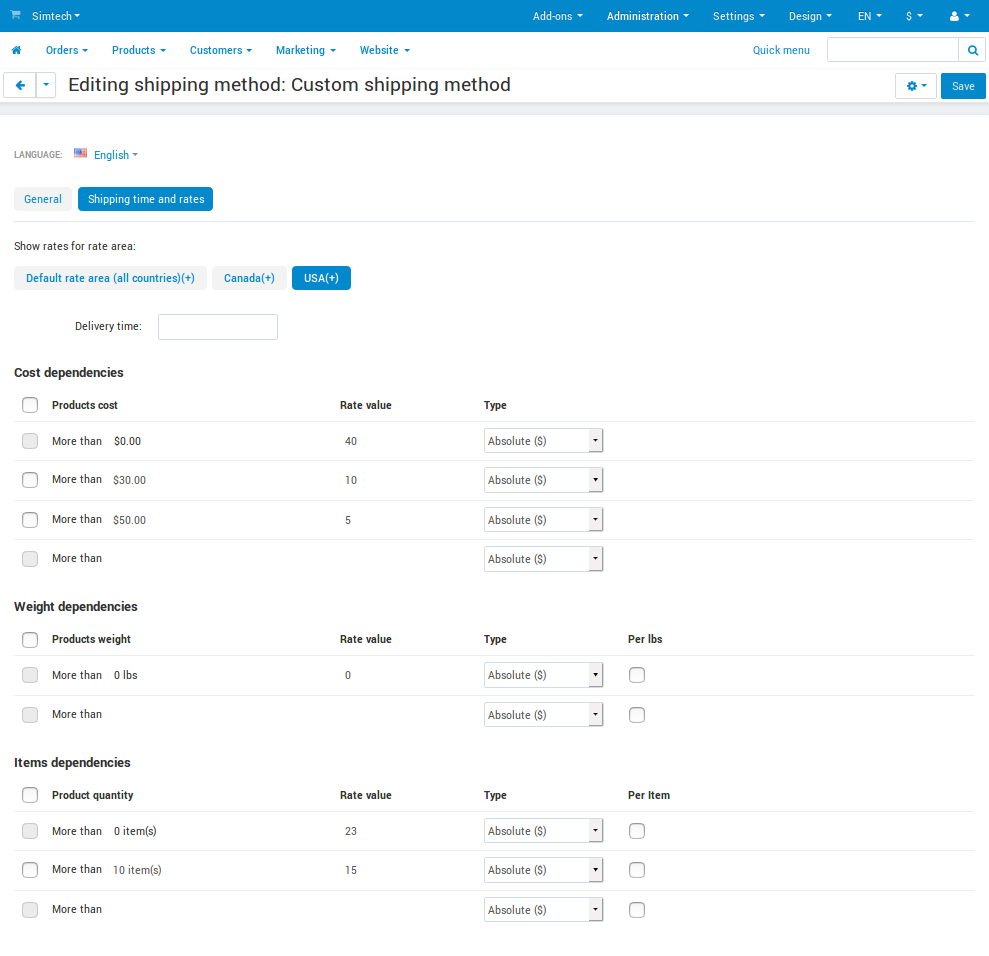Viewport: 989px width, 956px height.
Task: Open the currency $ selector
Action: coord(914,16)
